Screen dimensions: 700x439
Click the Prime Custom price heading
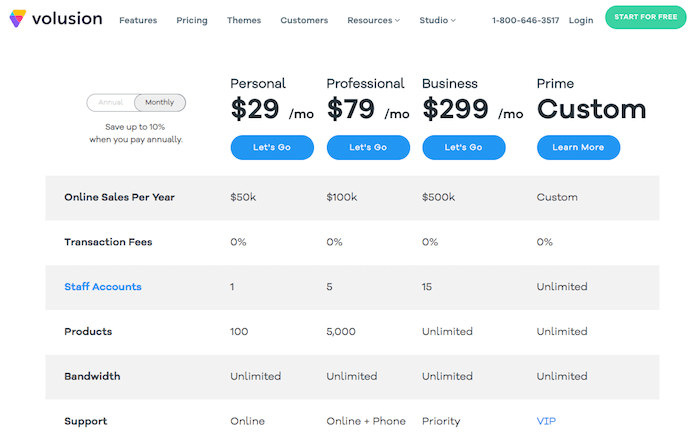[591, 109]
